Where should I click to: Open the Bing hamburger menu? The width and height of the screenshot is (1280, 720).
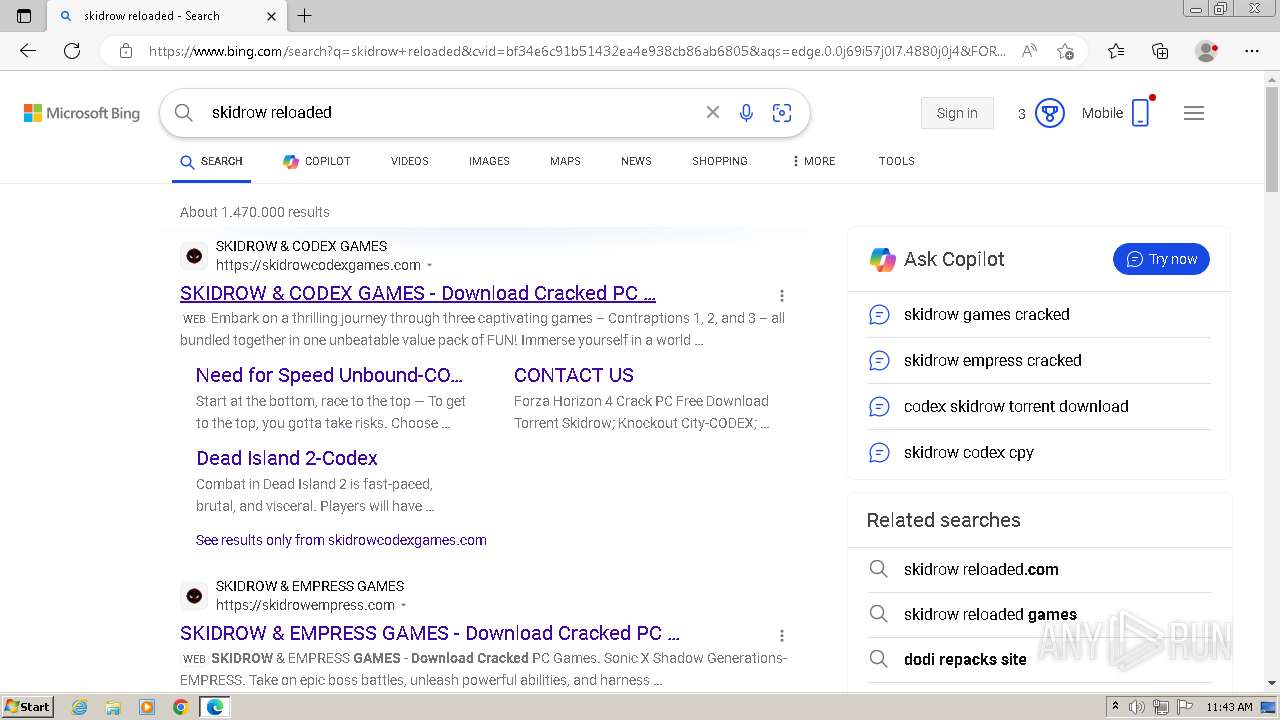[1194, 113]
